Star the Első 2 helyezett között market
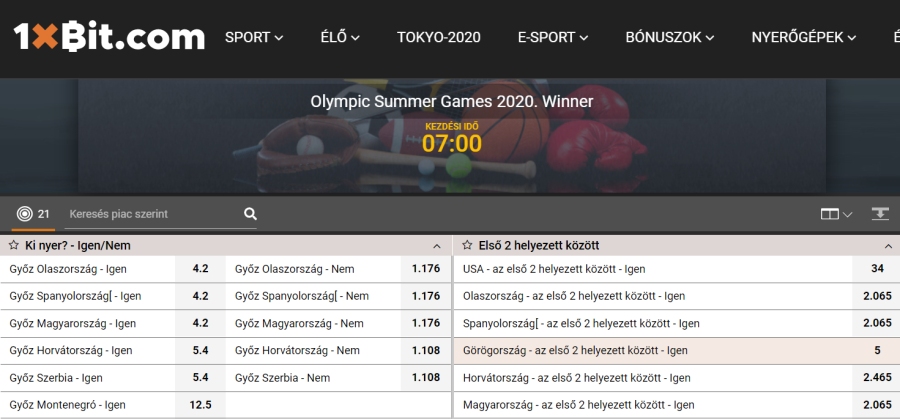The height and width of the screenshot is (419, 900). pyautogui.click(x=467, y=246)
